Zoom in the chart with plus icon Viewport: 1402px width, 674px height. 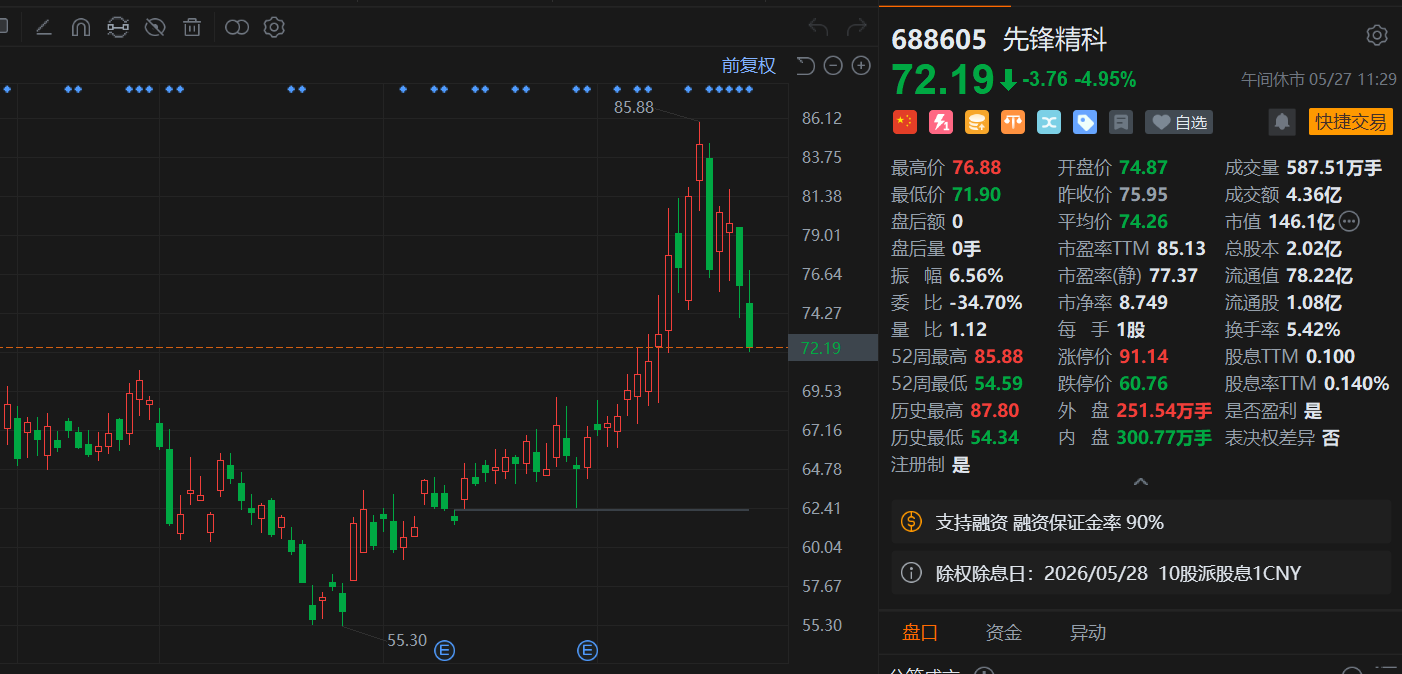coord(861,66)
